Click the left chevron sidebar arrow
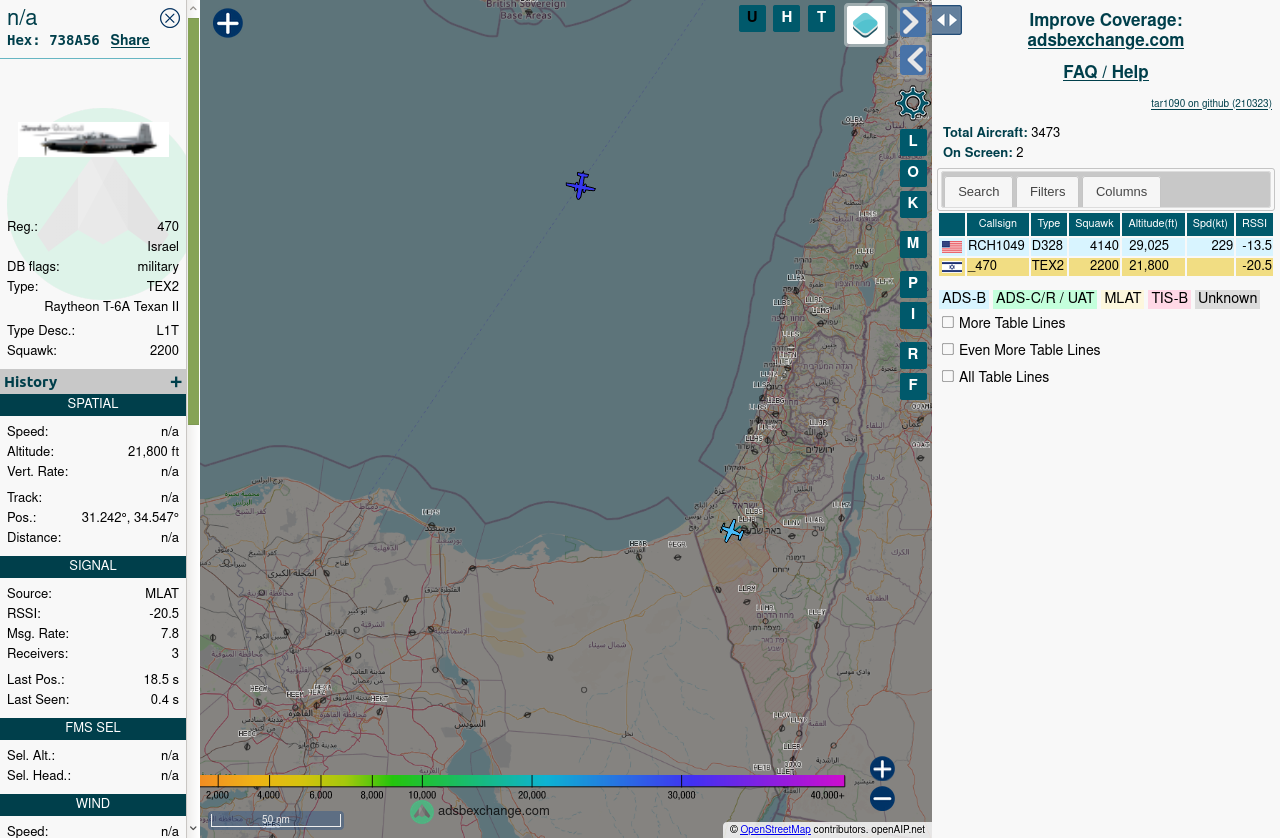 pyautogui.click(x=912, y=61)
